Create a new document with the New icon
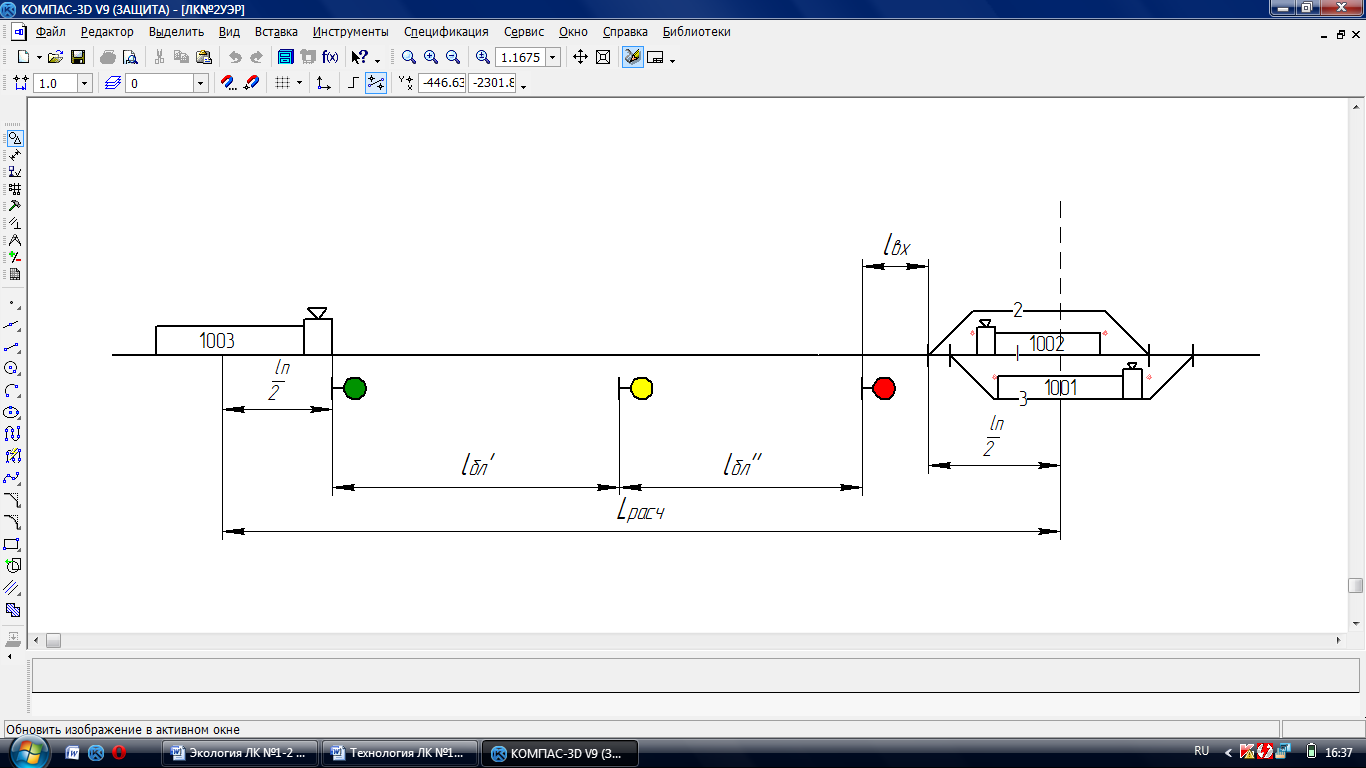The image size is (1366, 768). (23, 58)
